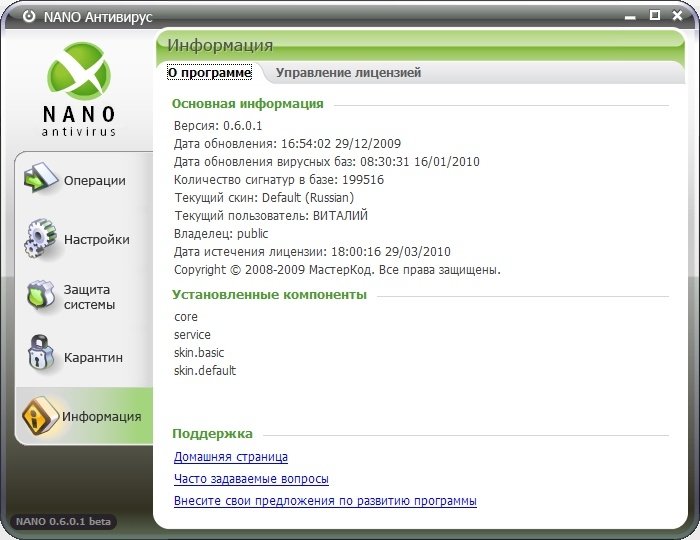Click the Версия: 0.6.0.1 line

click(x=218, y=125)
